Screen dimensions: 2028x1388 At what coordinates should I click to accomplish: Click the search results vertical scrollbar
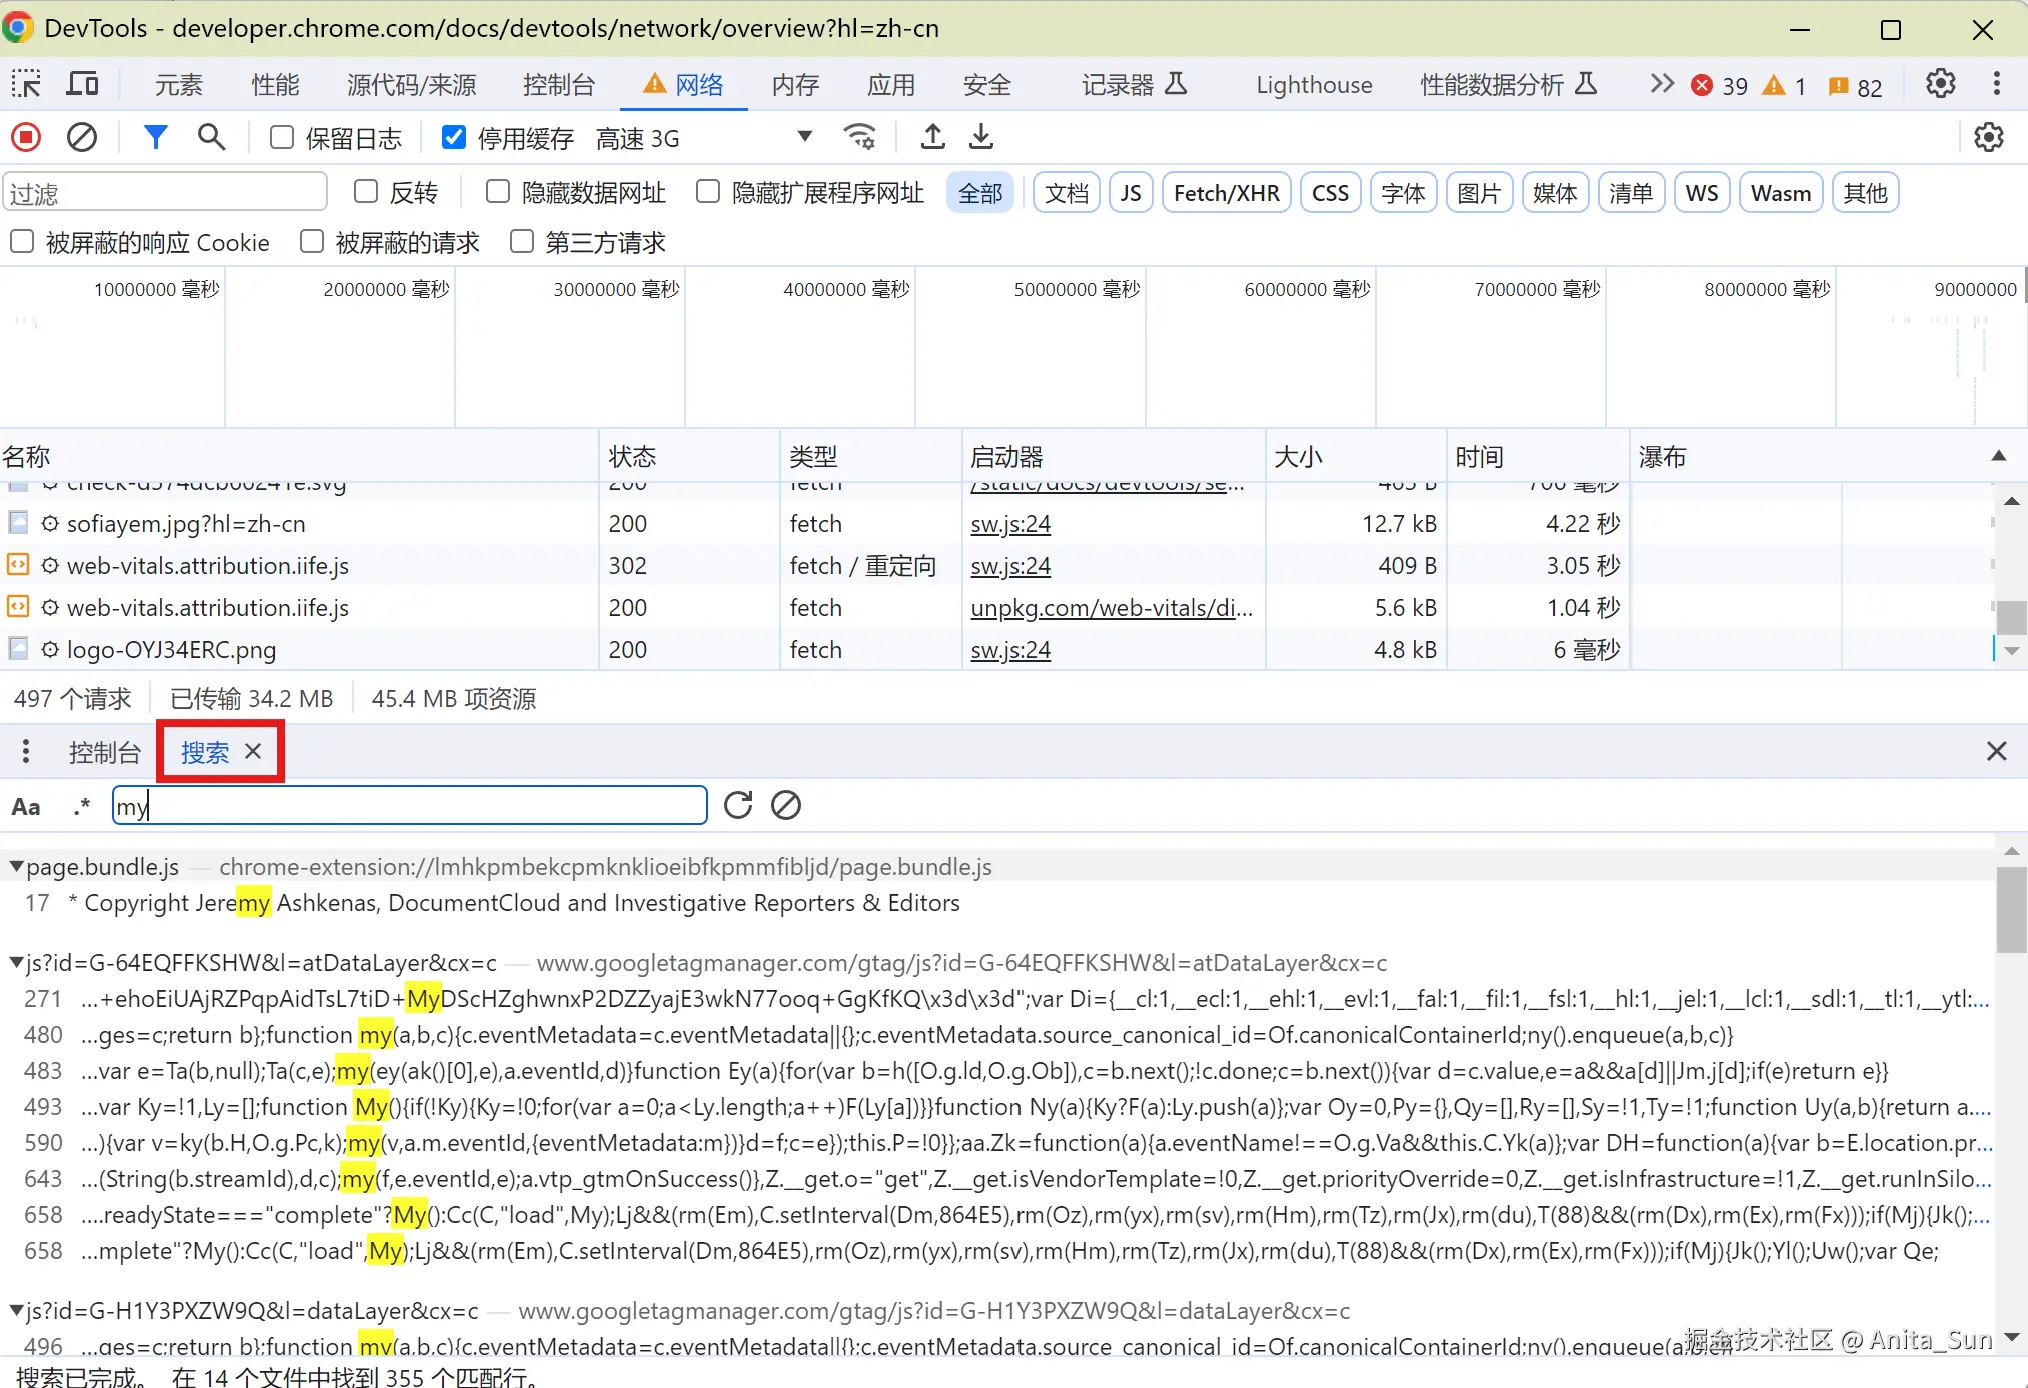tap(2010, 910)
